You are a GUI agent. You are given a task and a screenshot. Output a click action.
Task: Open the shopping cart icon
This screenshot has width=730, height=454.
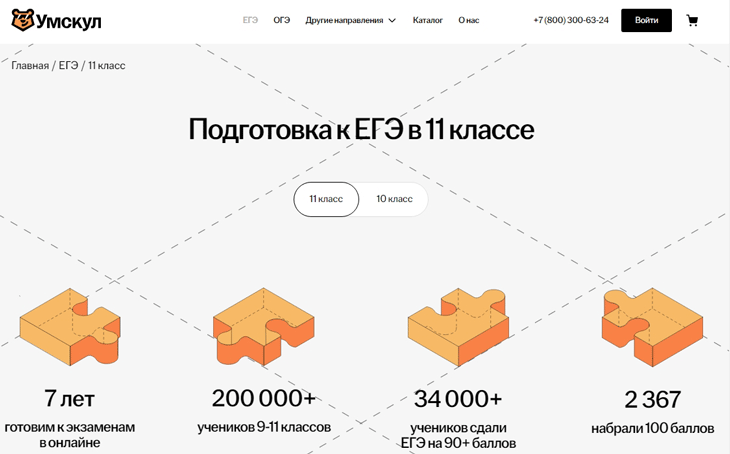point(692,20)
